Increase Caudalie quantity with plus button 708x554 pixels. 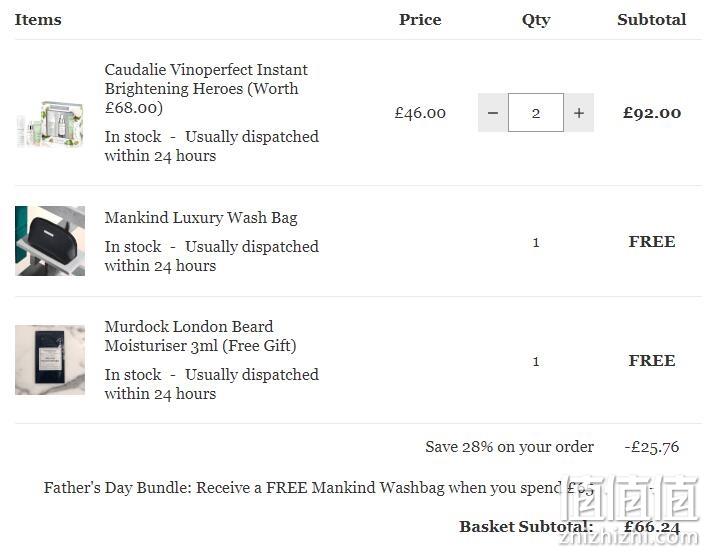coord(579,113)
